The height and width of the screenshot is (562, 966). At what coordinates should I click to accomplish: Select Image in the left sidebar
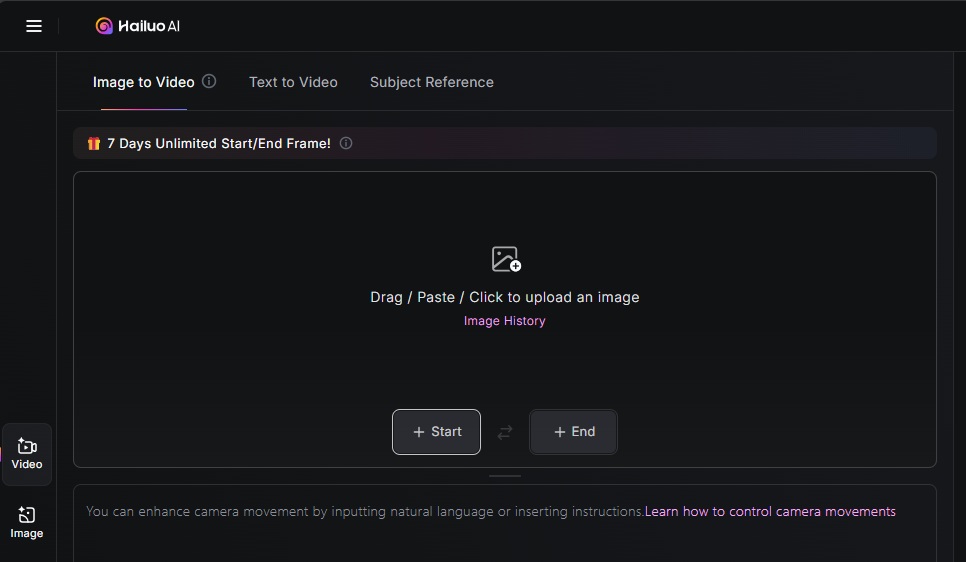point(27,522)
